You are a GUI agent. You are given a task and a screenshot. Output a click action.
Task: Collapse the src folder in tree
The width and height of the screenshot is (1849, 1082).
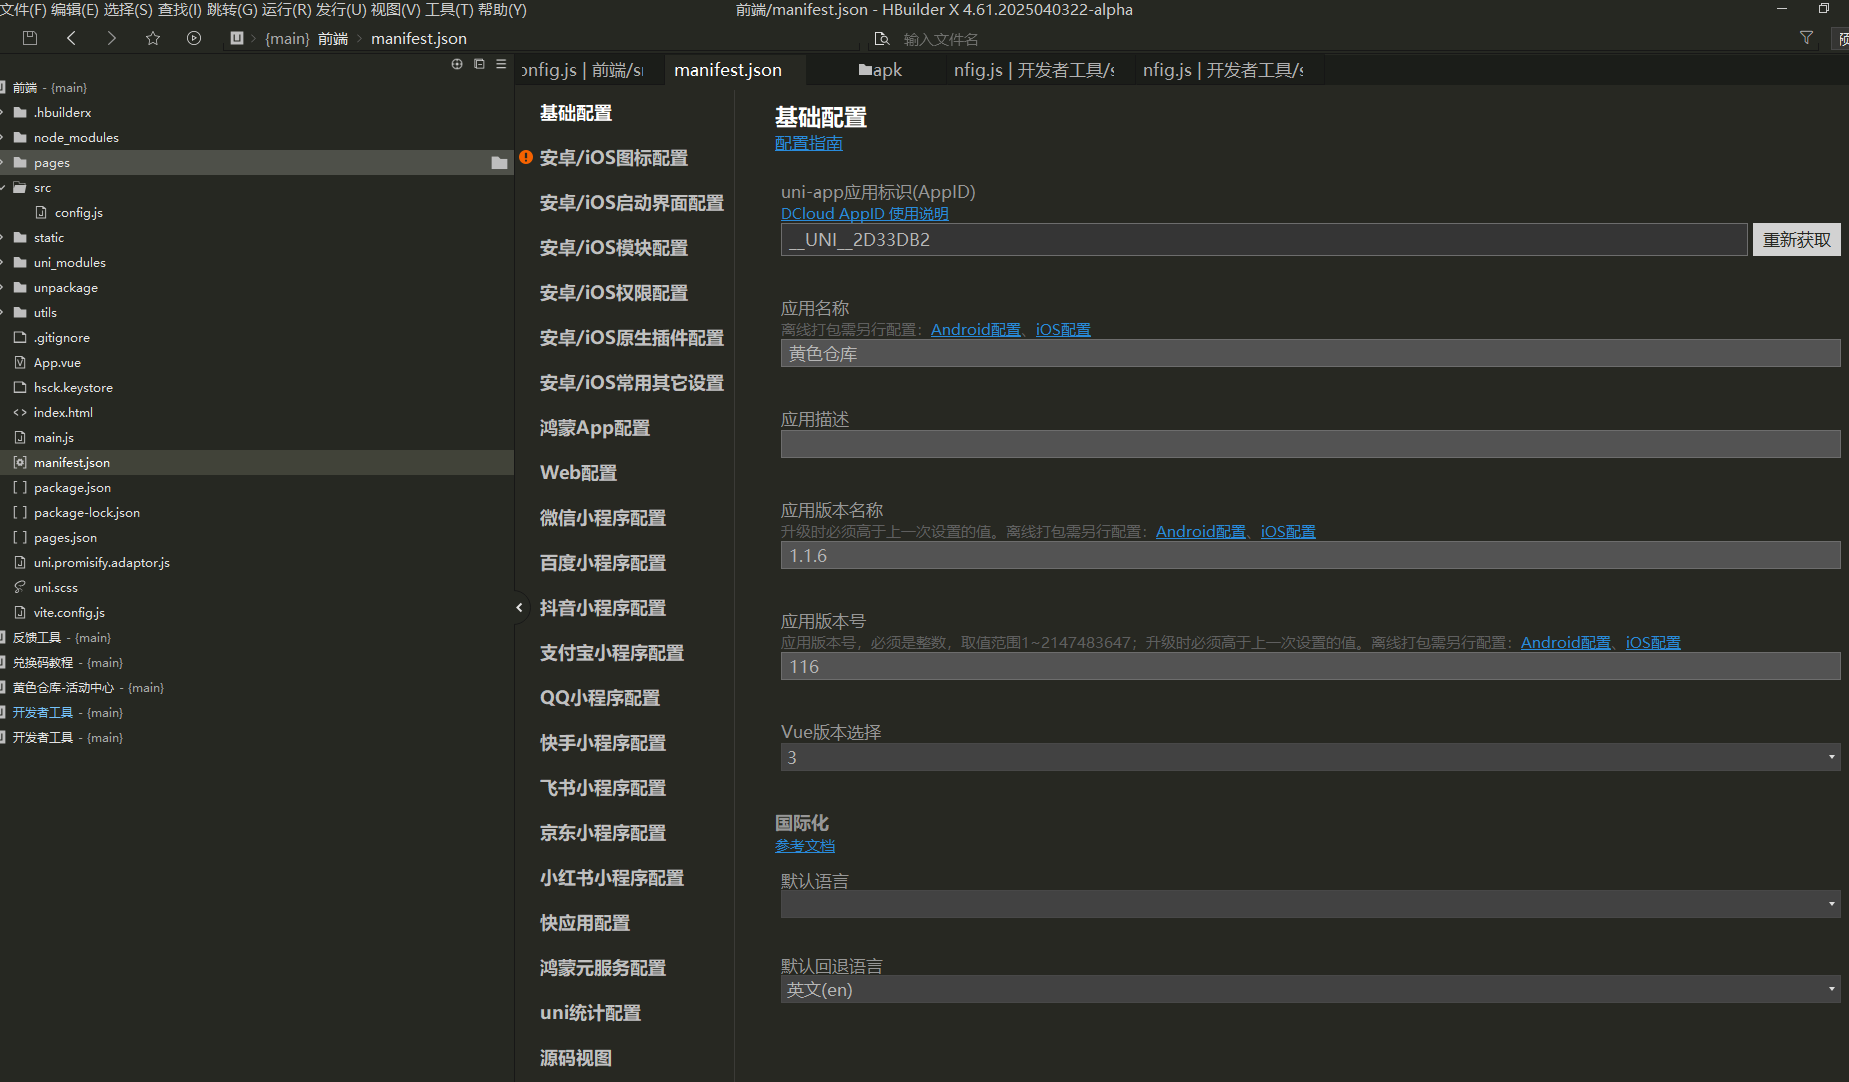click(x=4, y=188)
